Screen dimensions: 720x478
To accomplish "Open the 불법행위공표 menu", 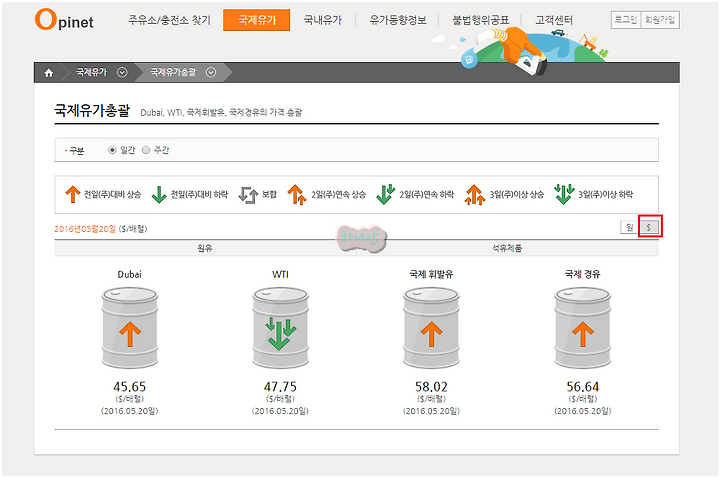I will [481, 20].
